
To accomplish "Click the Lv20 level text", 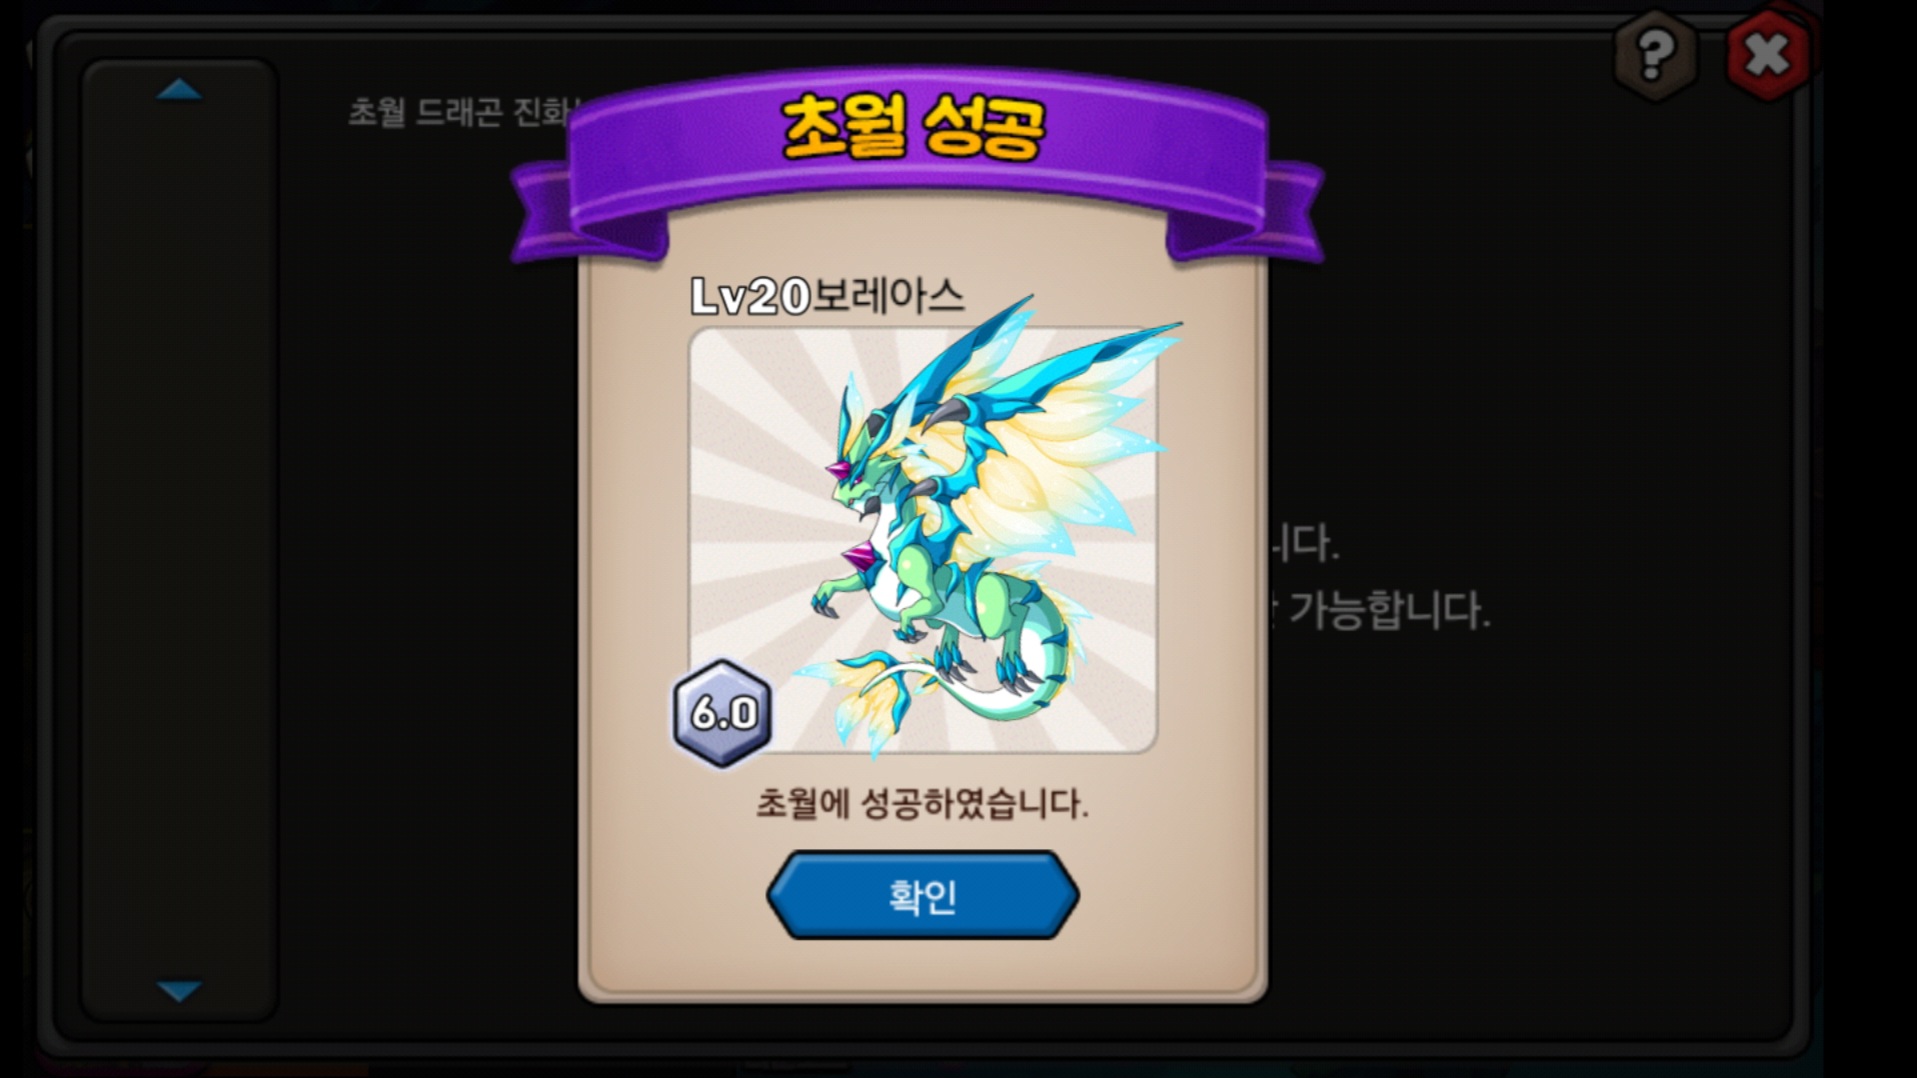I will coord(750,296).
